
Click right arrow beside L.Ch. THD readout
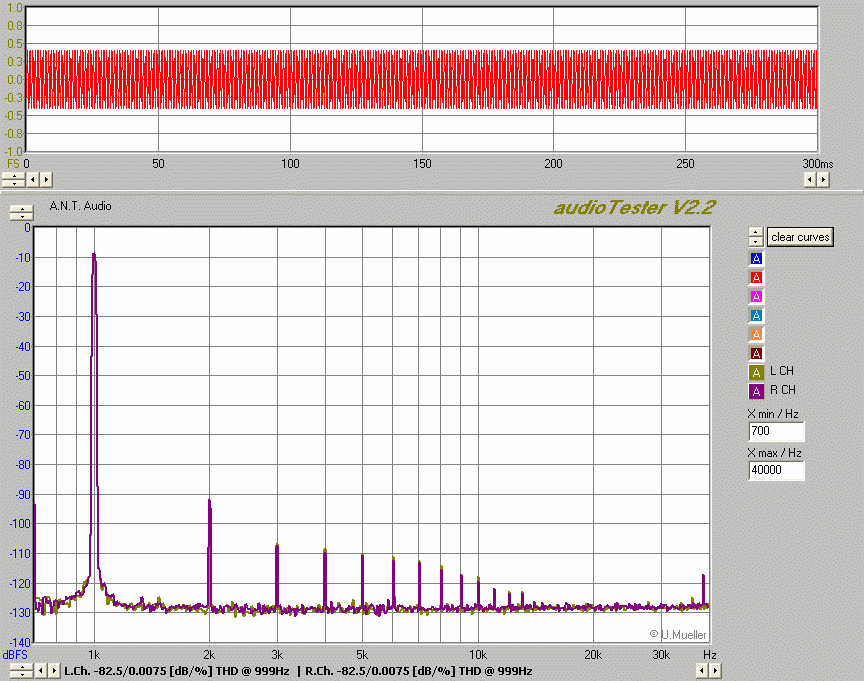55,671
